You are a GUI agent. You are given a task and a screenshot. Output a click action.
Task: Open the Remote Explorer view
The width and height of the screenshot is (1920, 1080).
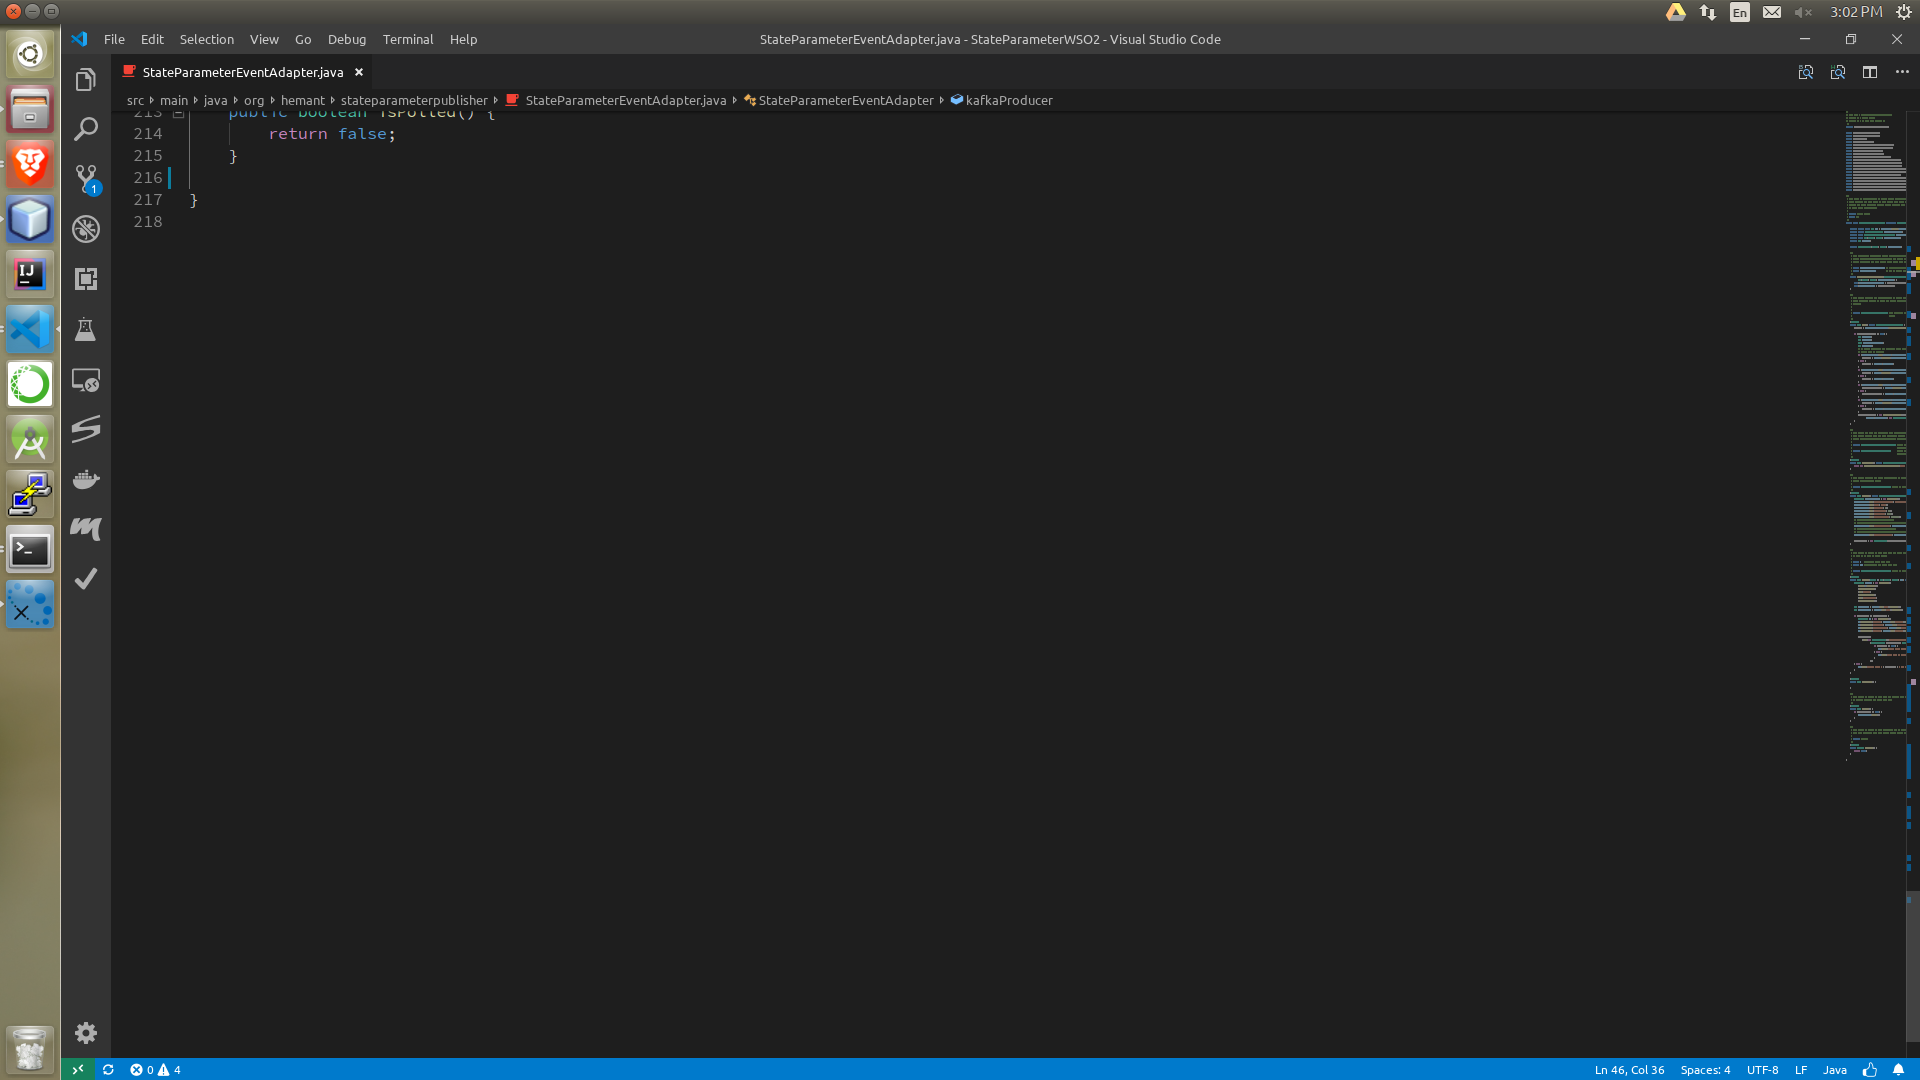[86, 381]
